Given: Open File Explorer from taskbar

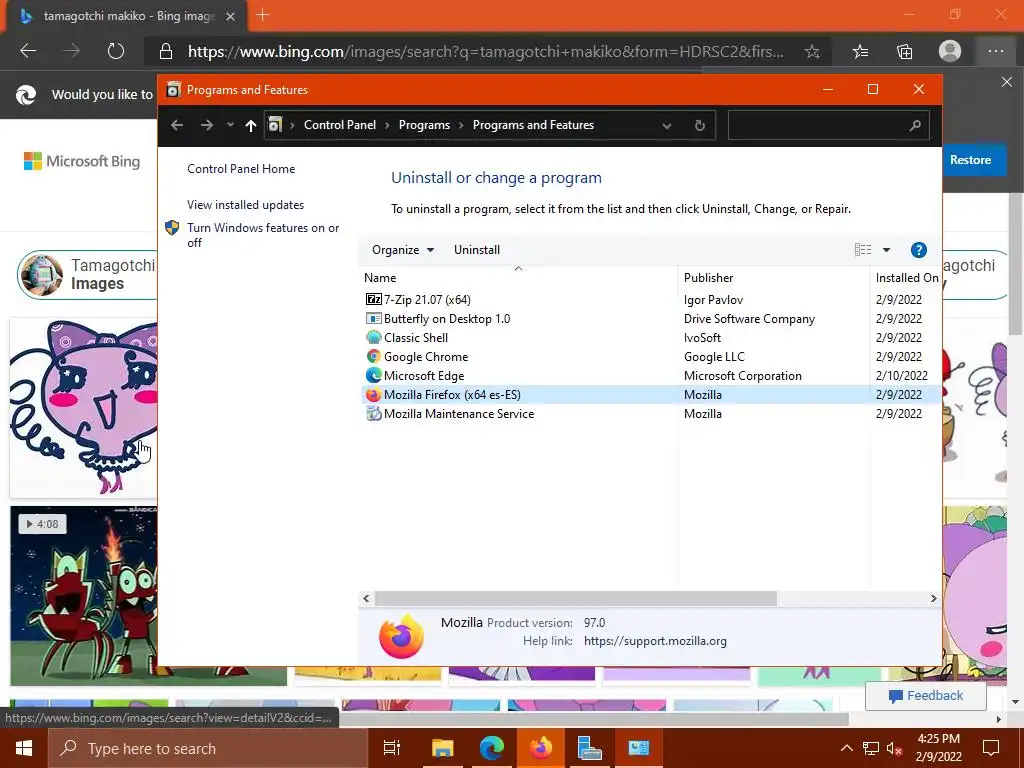Looking at the screenshot, I should (442, 748).
